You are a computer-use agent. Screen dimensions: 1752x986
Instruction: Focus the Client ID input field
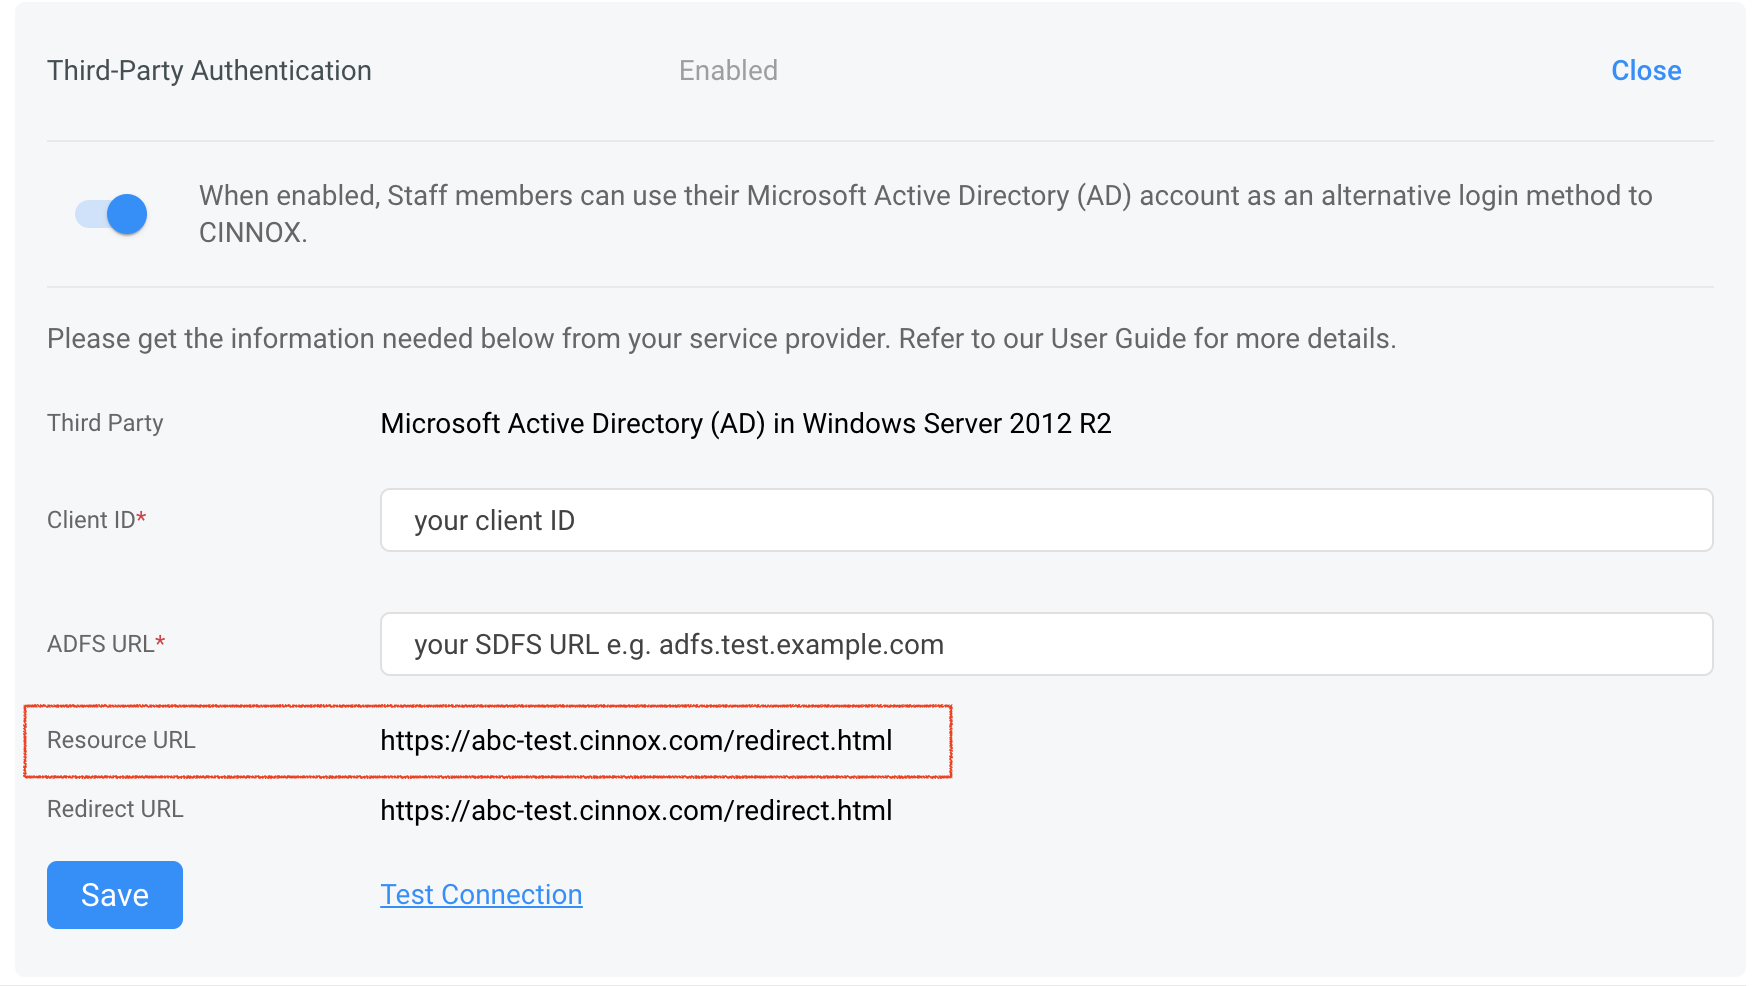(1046, 520)
